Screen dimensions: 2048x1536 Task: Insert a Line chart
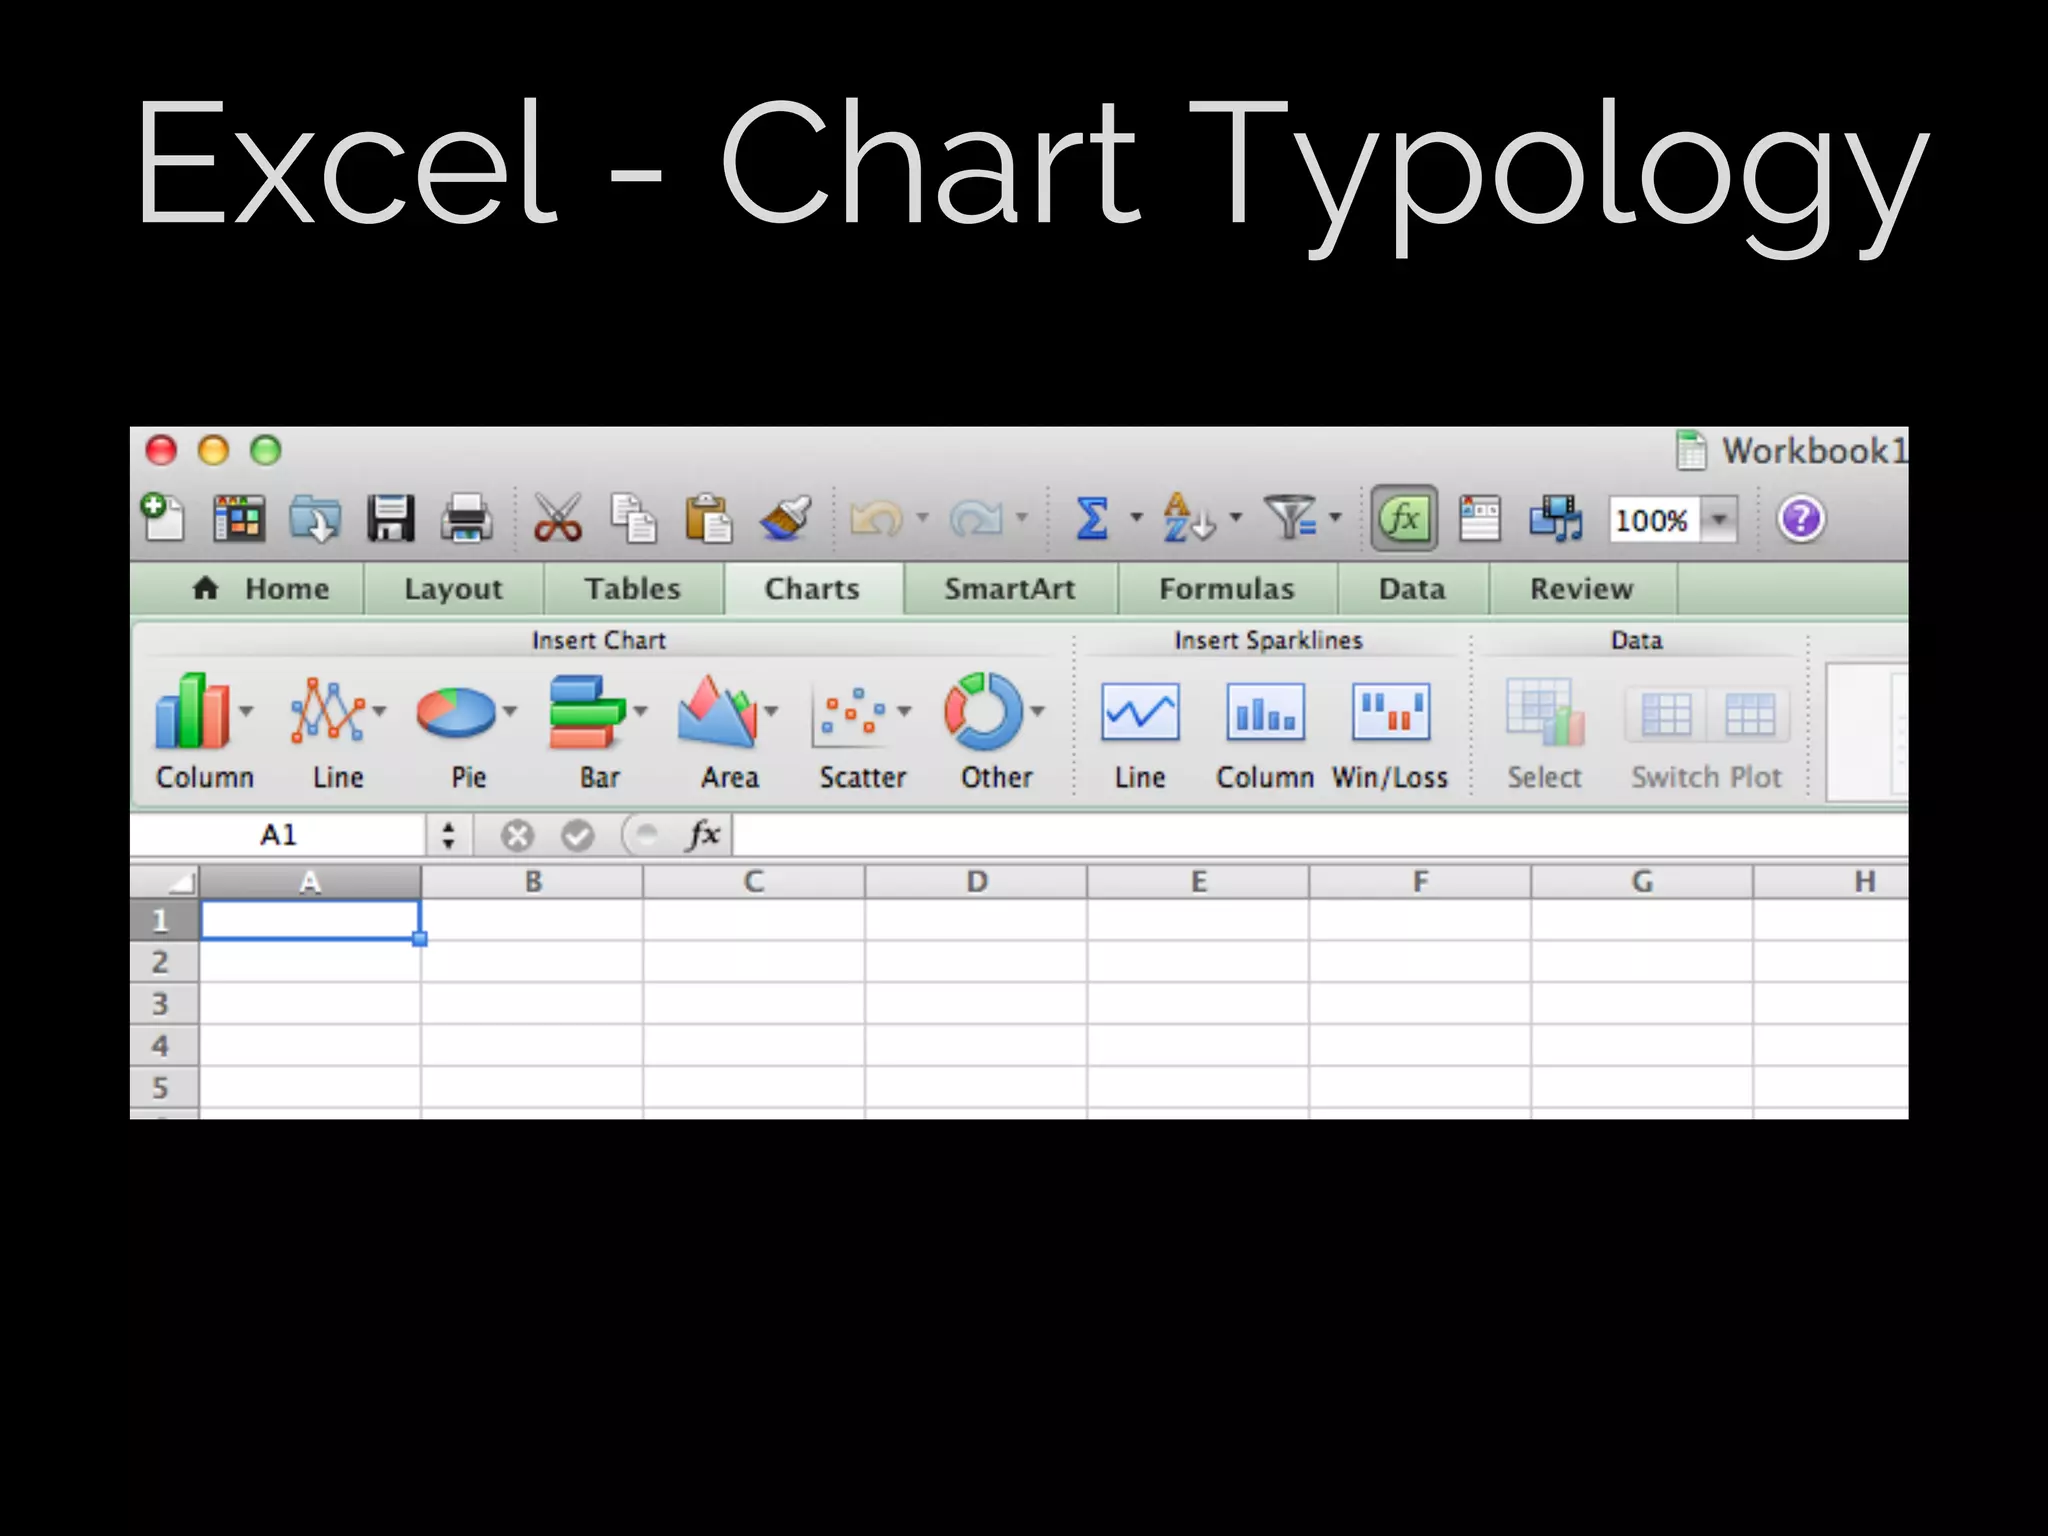337,732
